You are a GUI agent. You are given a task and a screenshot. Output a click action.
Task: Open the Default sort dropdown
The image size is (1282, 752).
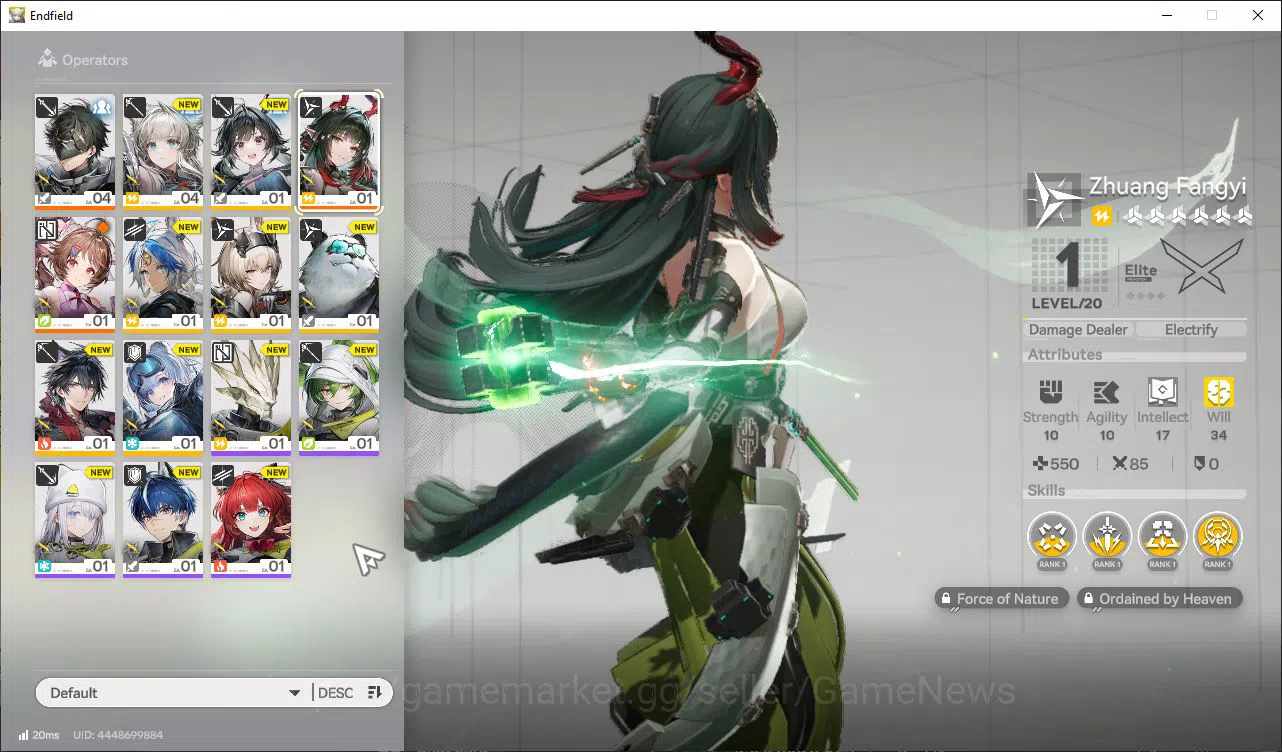[175, 693]
